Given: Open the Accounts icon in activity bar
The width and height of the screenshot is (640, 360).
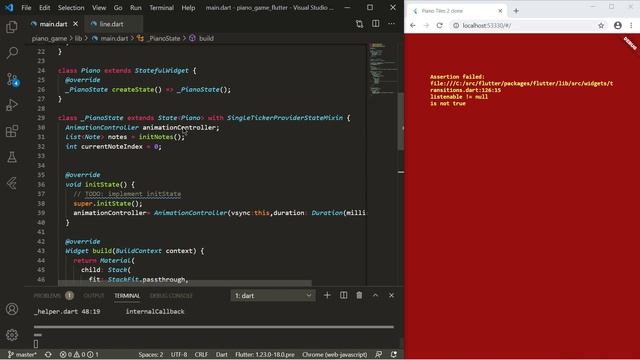Looking at the screenshot, I should click(x=12, y=309).
